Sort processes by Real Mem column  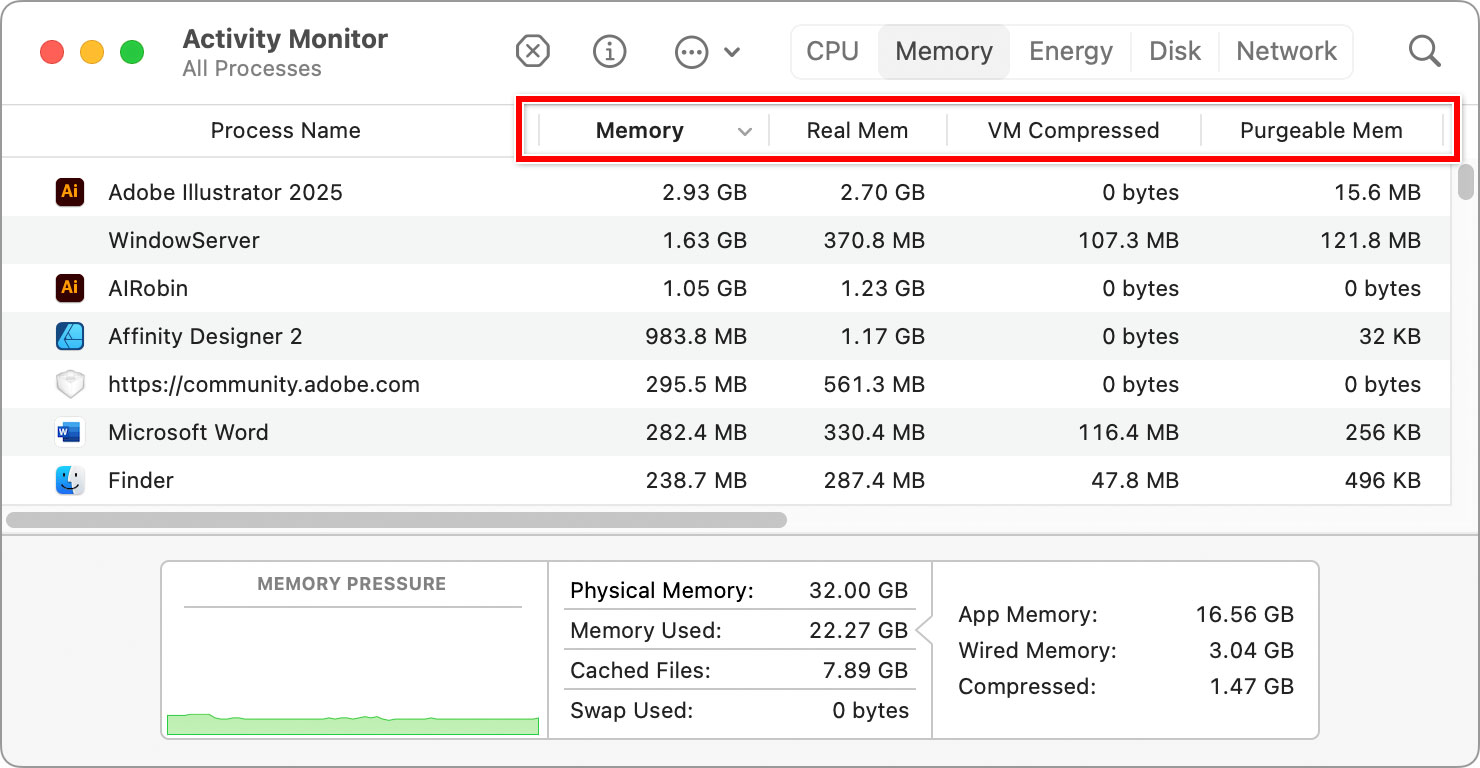[x=857, y=130]
